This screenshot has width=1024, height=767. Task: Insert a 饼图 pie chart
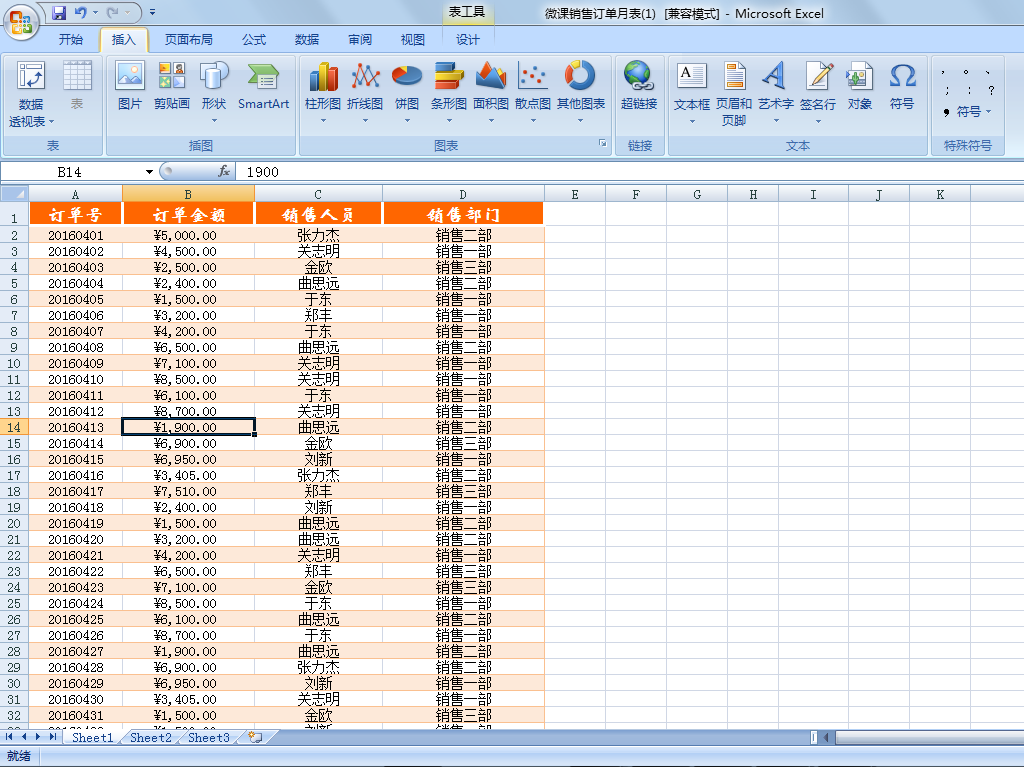407,91
